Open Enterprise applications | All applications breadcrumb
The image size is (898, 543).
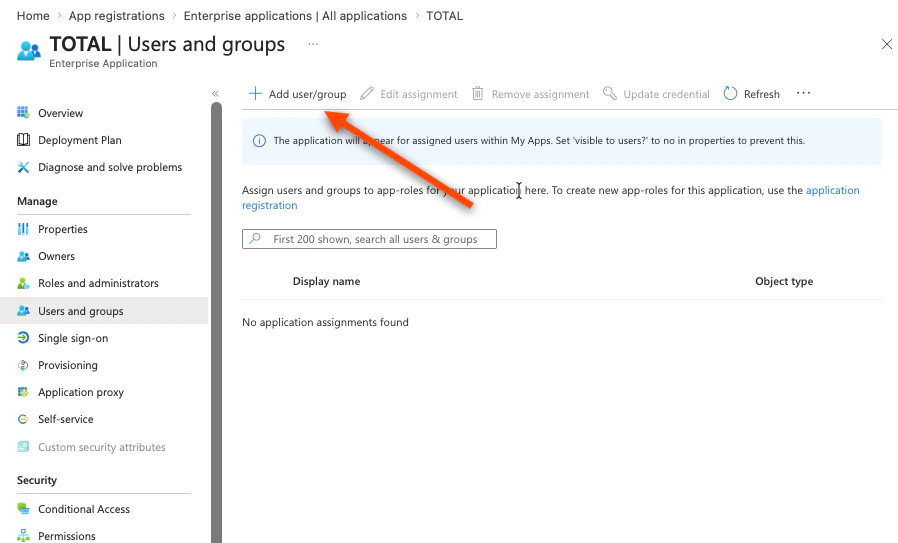[295, 15]
